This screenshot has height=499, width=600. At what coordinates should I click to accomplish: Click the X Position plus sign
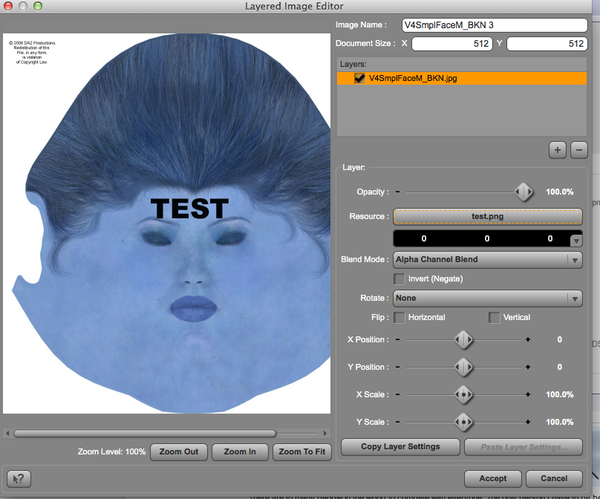pyautogui.click(x=528, y=339)
